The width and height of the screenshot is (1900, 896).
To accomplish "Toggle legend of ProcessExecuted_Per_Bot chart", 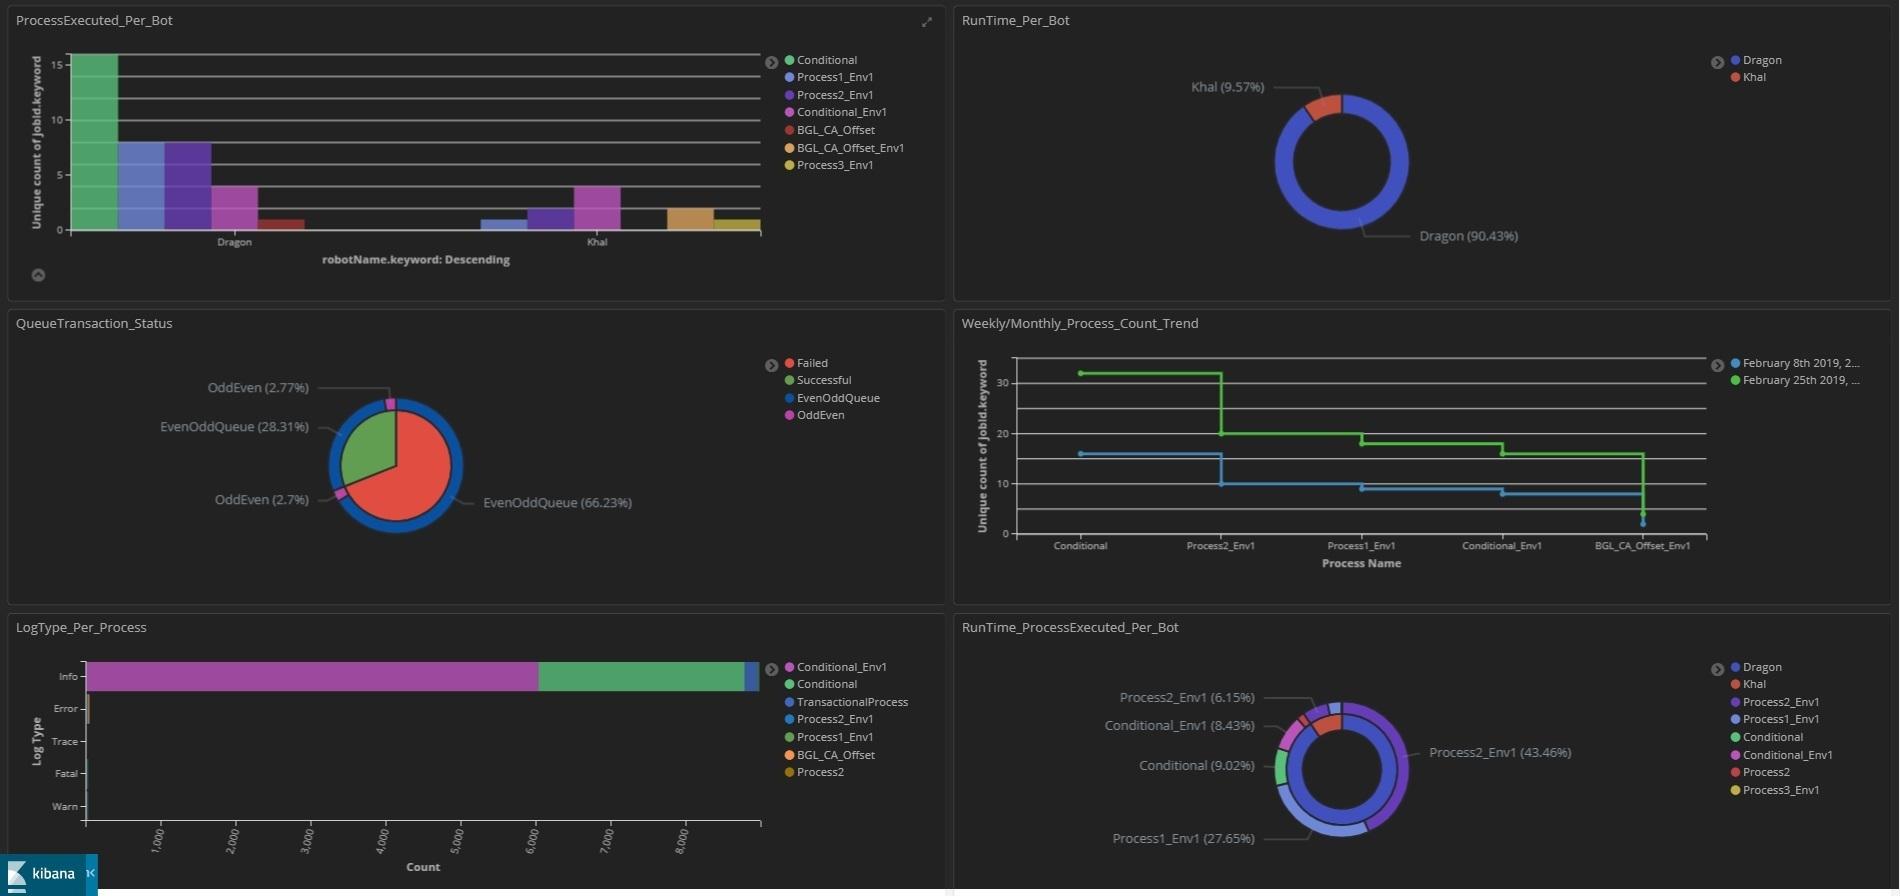I will pyautogui.click(x=771, y=62).
